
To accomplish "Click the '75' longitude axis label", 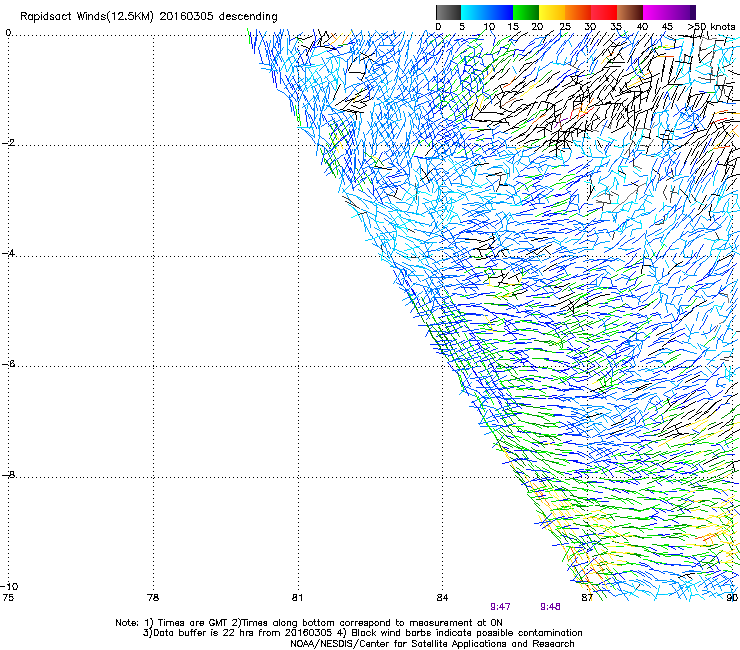I will click(x=8, y=598).
